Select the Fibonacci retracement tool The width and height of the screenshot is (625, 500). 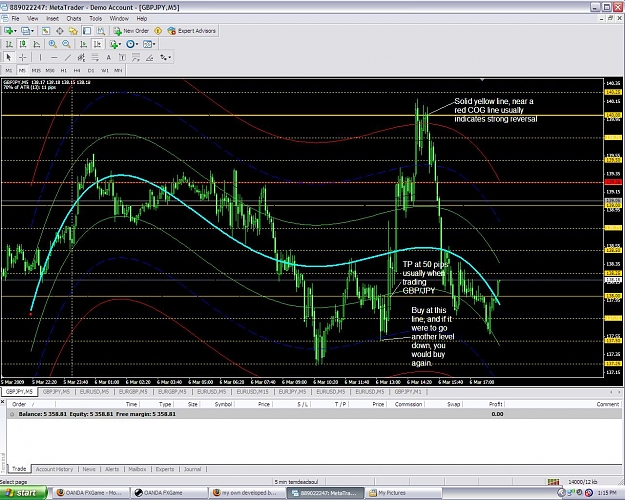tap(95, 57)
